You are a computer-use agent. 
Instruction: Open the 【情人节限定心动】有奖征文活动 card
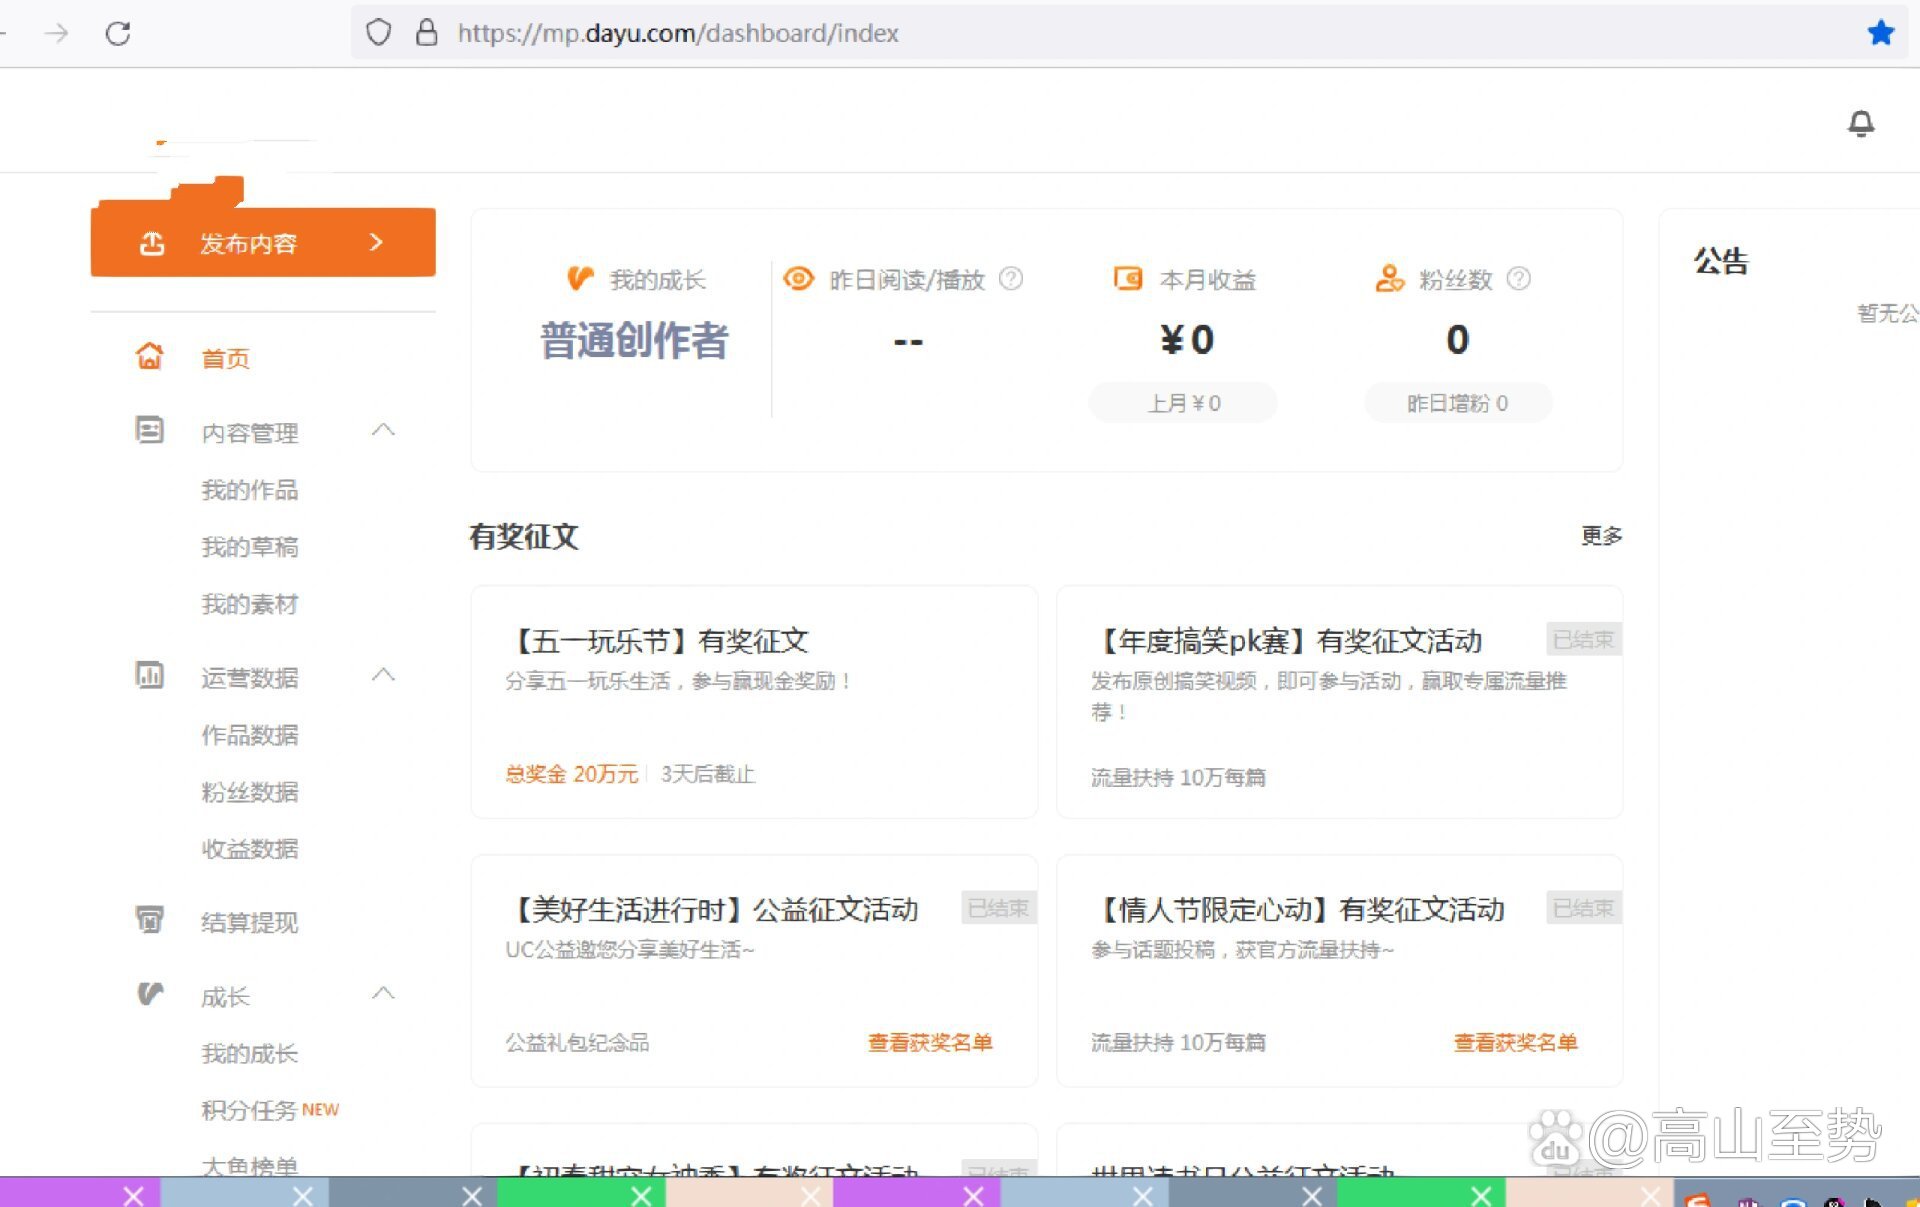coord(1339,970)
